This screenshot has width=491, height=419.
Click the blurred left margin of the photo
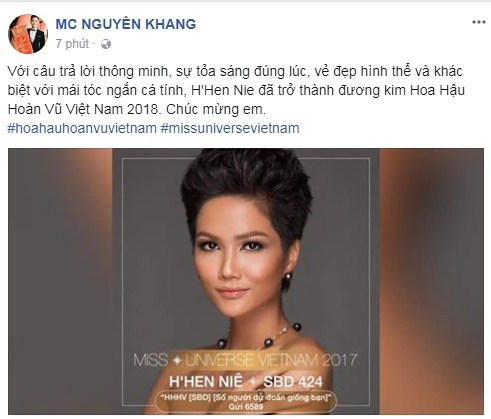[60, 281]
